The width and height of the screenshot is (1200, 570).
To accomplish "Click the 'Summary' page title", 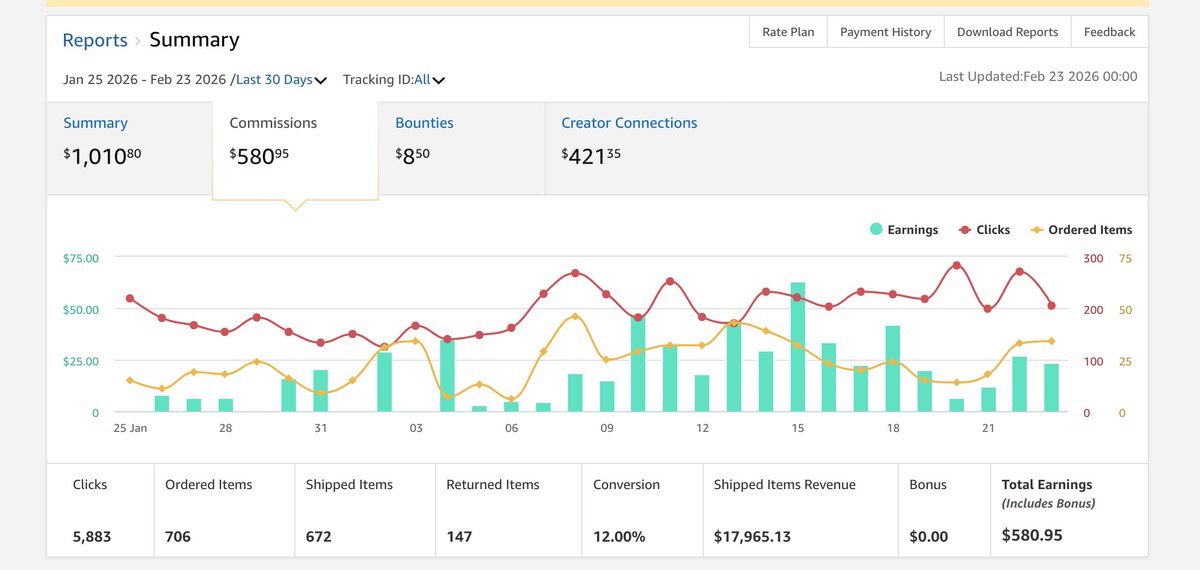I will [194, 40].
